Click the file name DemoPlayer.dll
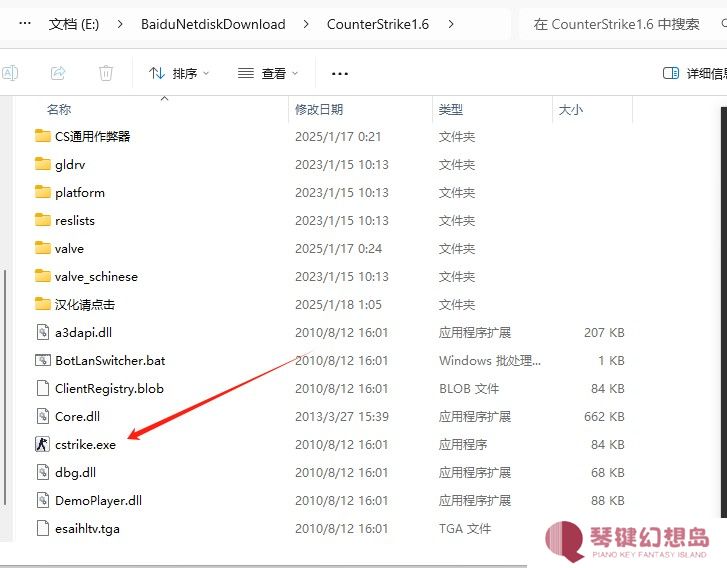The width and height of the screenshot is (727, 568). tap(98, 501)
